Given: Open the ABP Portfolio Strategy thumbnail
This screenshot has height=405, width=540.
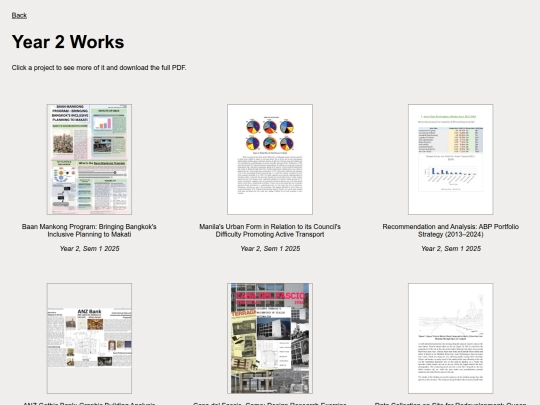Looking at the screenshot, I should tap(450, 159).
